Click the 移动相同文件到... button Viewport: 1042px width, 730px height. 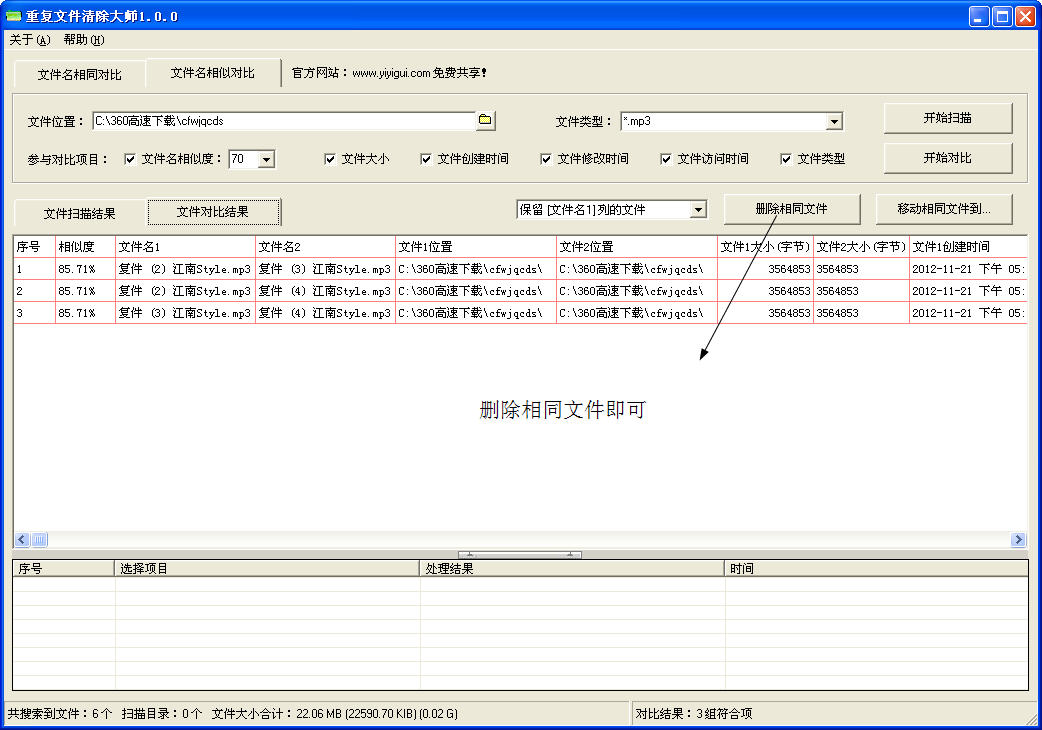point(944,209)
